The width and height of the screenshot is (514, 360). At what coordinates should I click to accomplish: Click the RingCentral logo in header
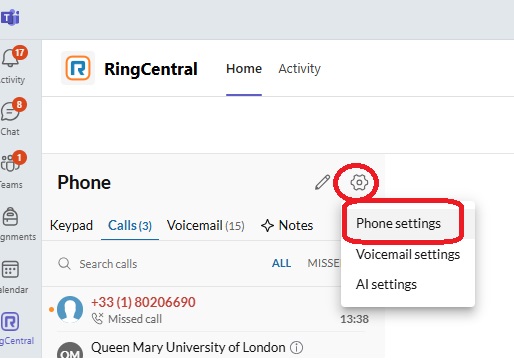[78, 68]
